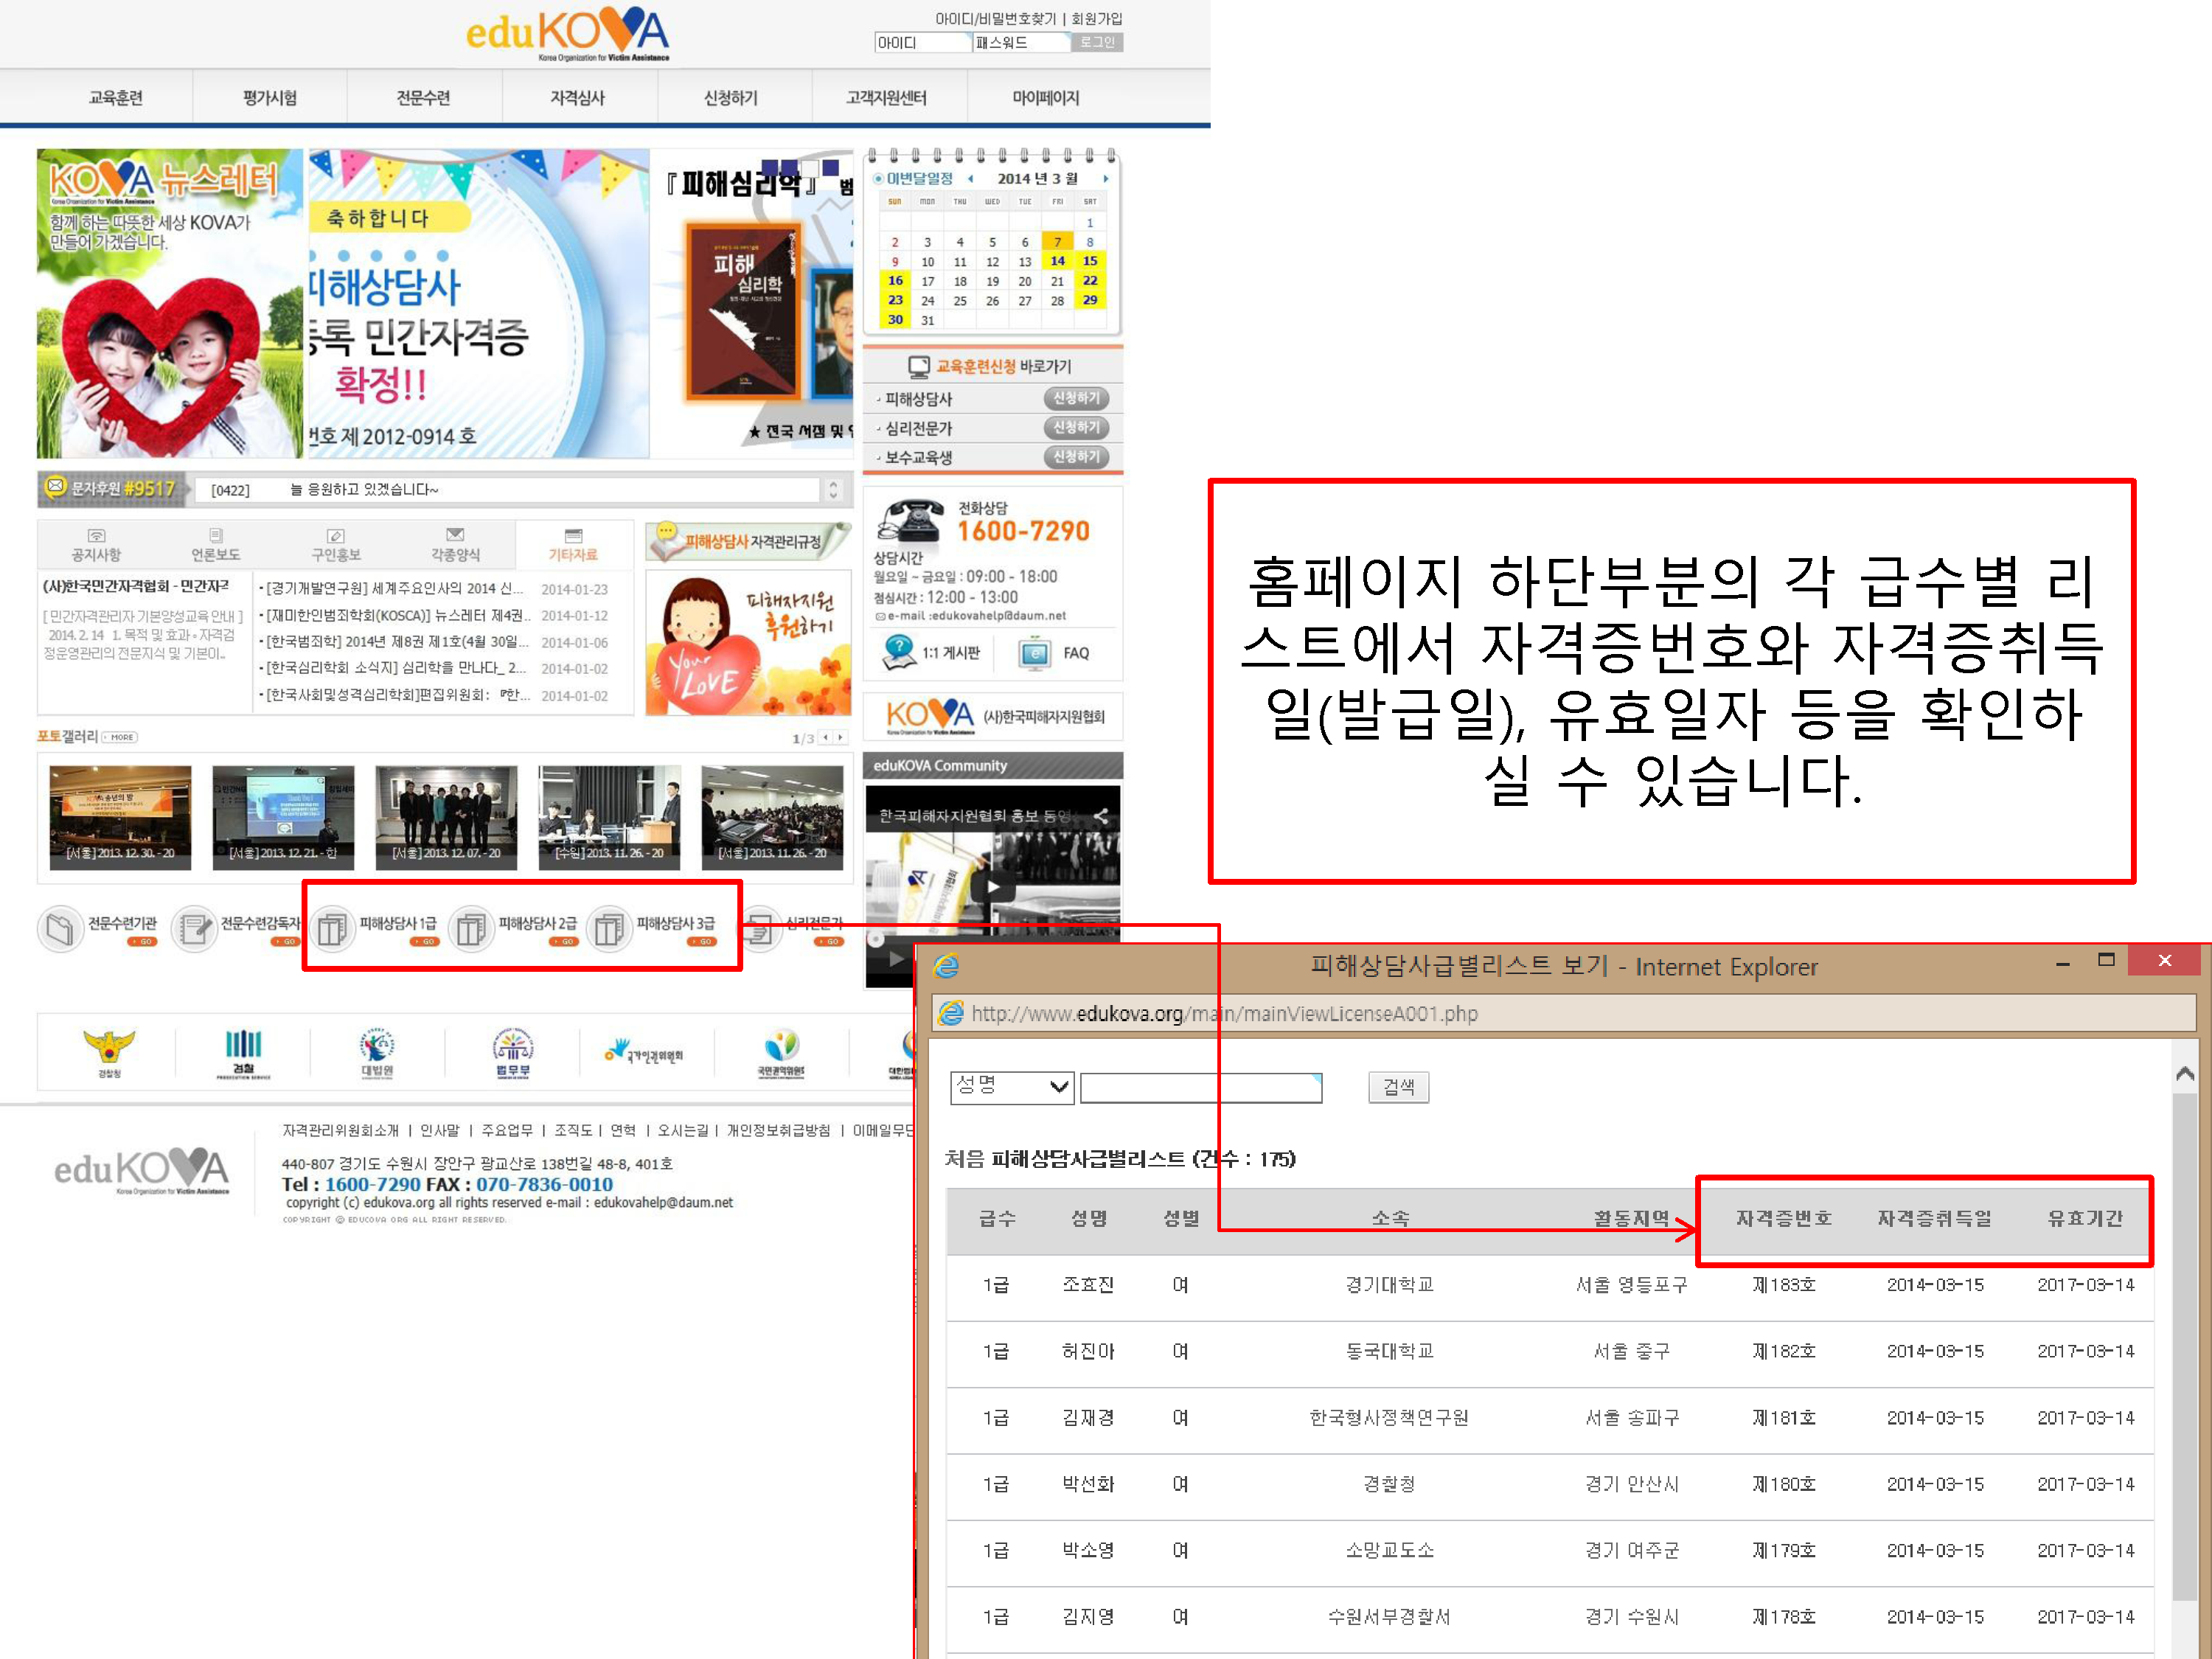Click 신청하기 next to 피해상담사

[x=1076, y=398]
